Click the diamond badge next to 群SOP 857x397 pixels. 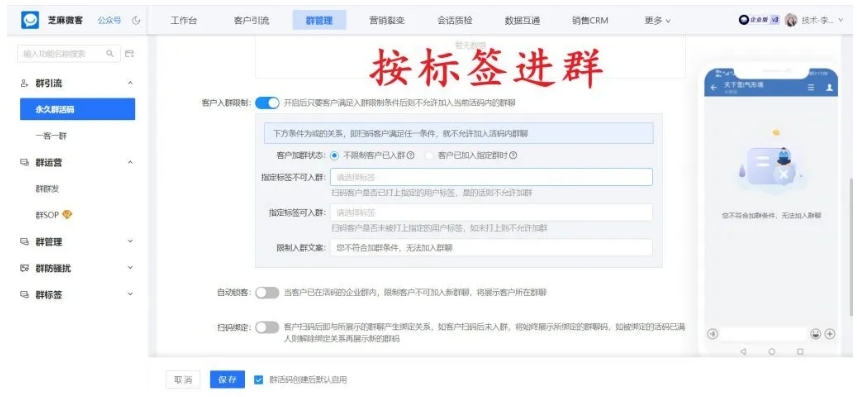[67, 215]
